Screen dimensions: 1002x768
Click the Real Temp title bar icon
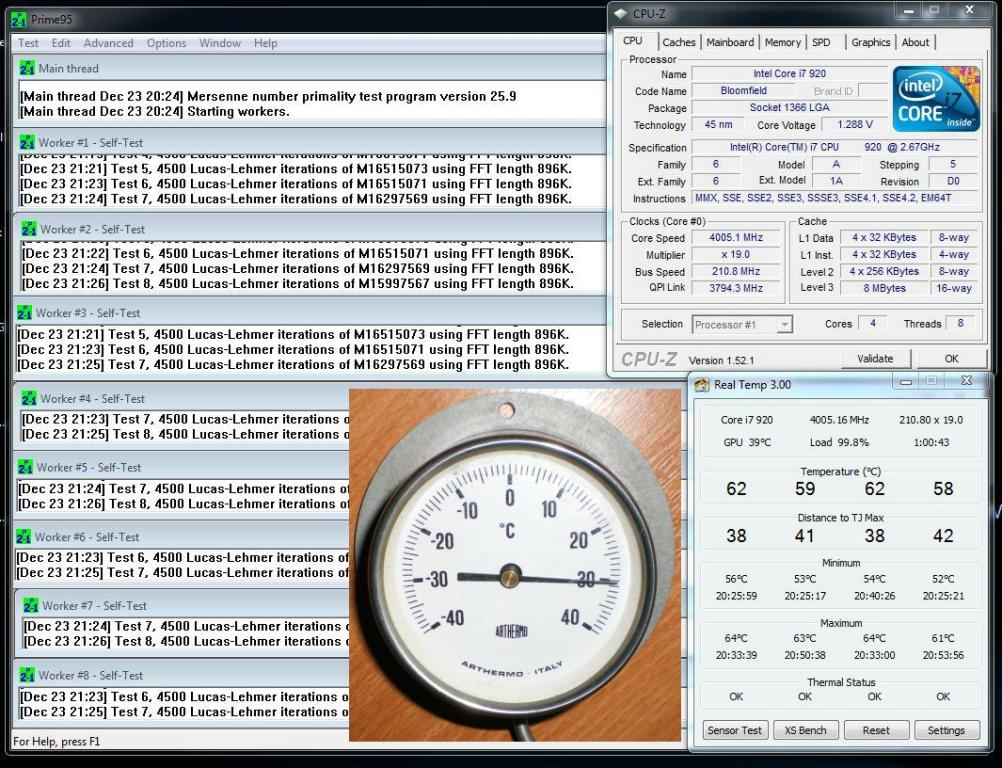click(x=702, y=385)
